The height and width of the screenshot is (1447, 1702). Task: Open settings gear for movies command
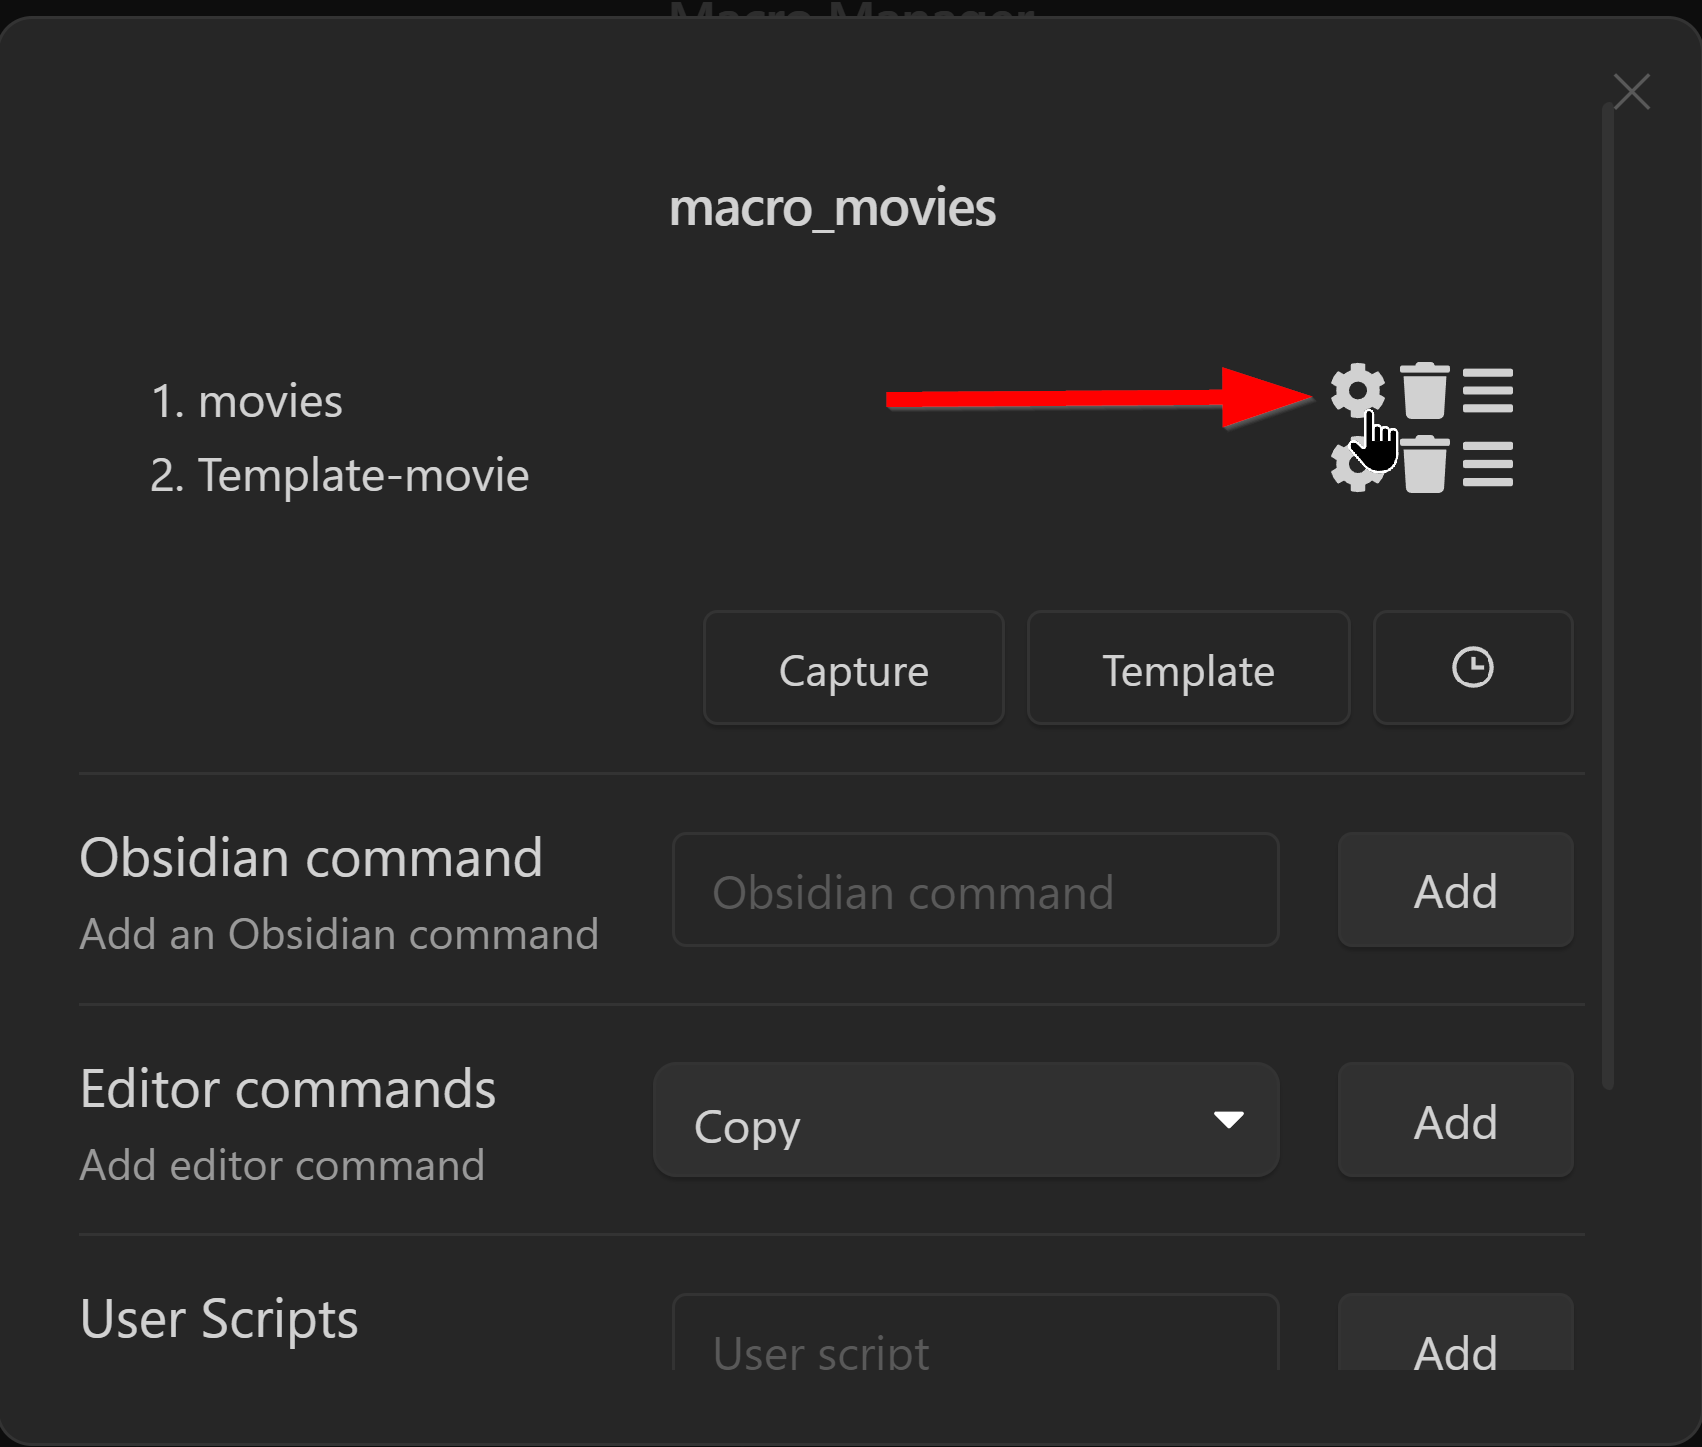click(1357, 391)
